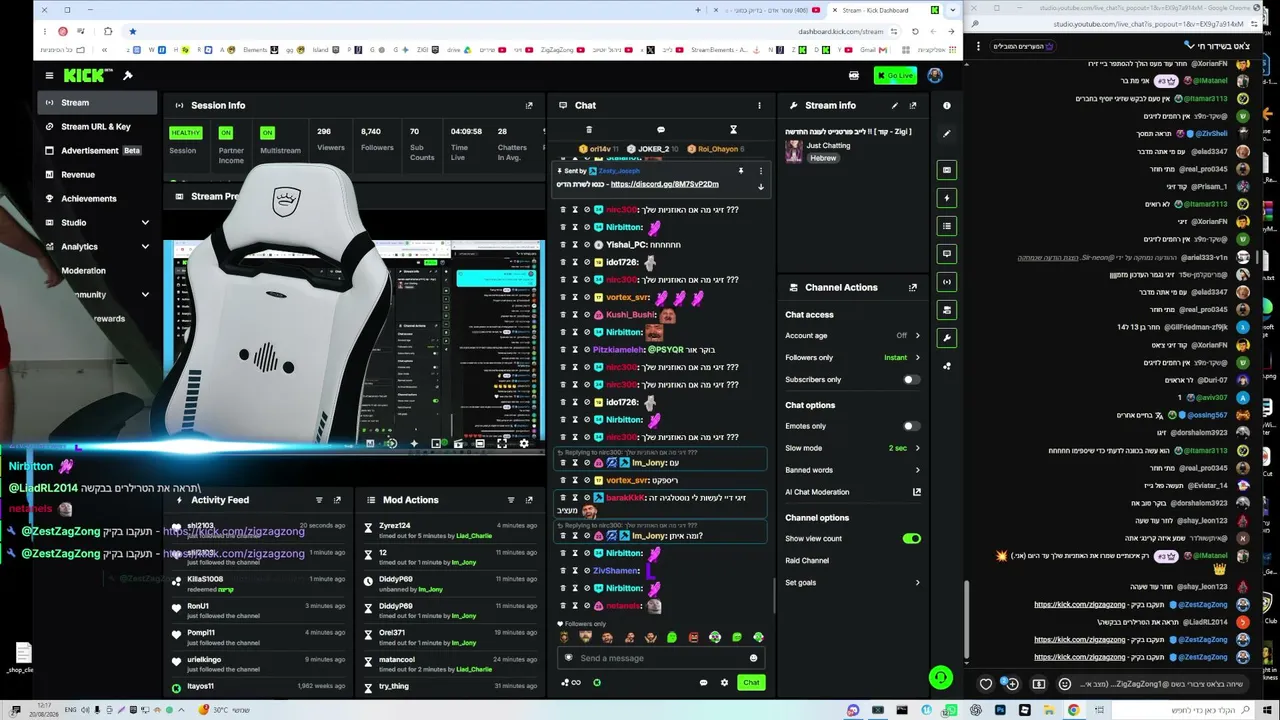Open Chrome from the taskbar
Viewport: 1280px width, 720px height.
(1073, 710)
